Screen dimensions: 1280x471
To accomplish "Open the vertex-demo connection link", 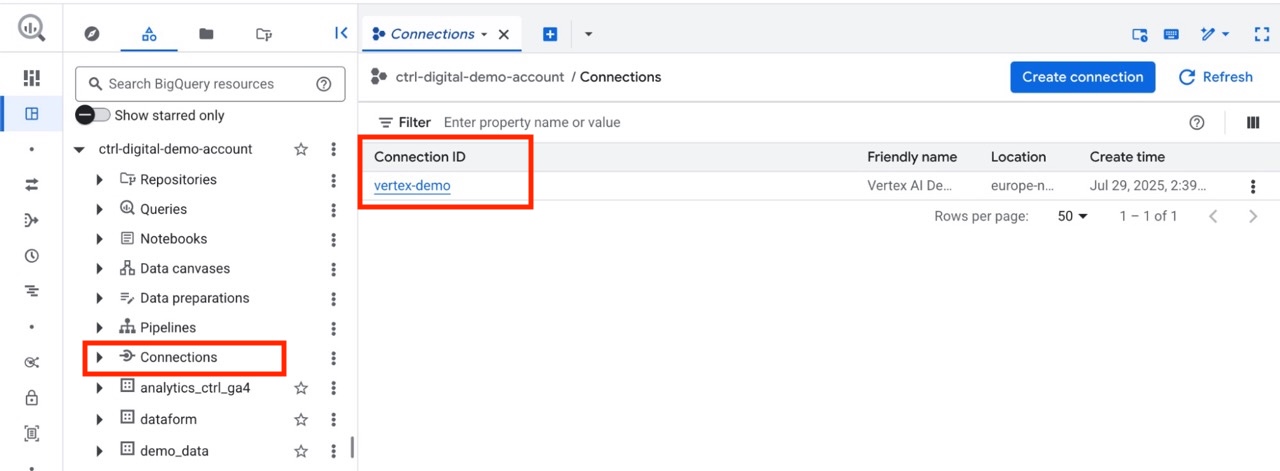I will 412,186.
